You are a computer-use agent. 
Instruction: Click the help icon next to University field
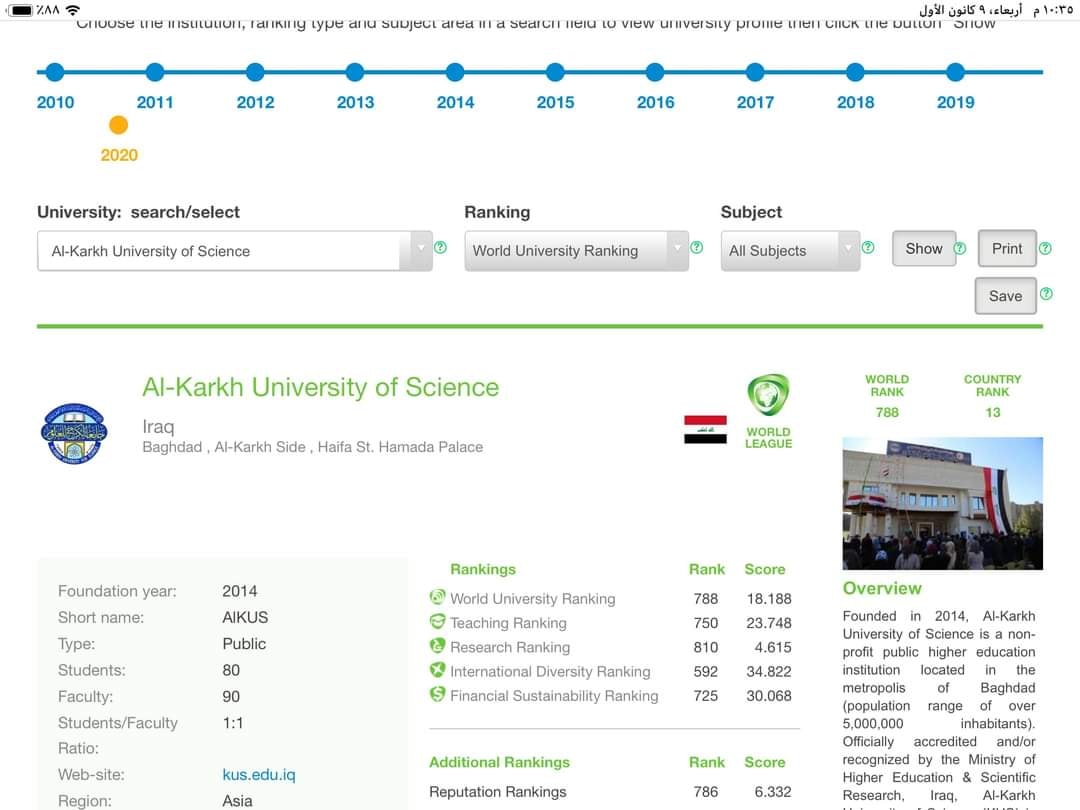point(440,247)
